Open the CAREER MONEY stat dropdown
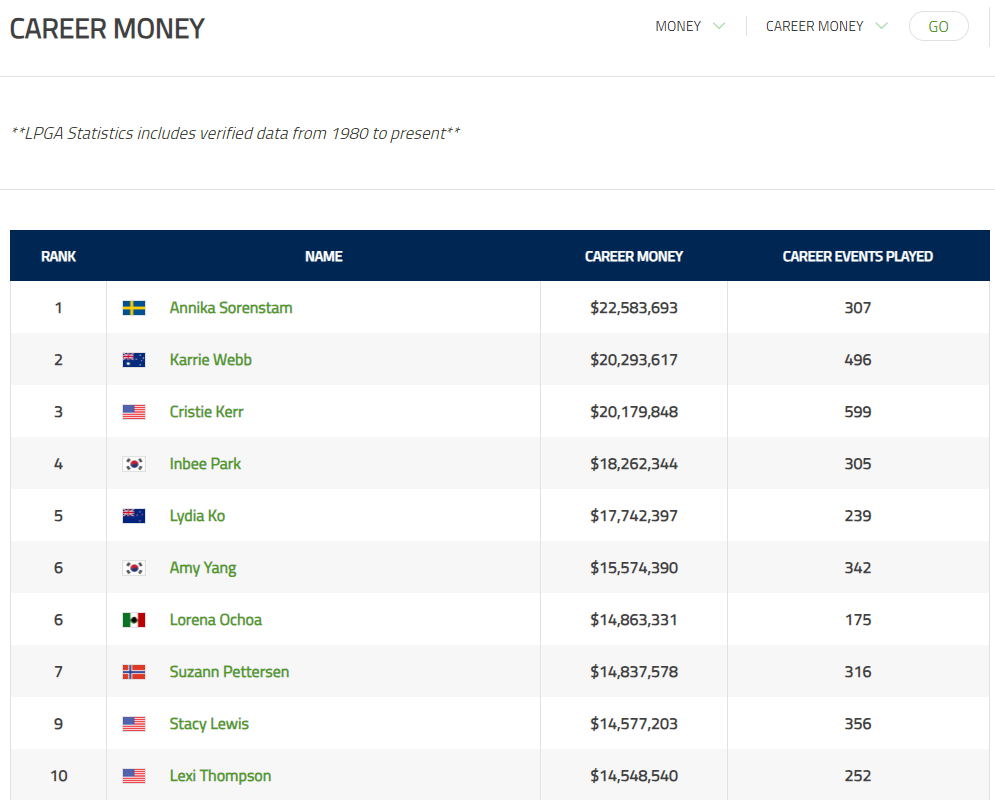Image resolution: width=995 pixels, height=800 pixels. 826,26
